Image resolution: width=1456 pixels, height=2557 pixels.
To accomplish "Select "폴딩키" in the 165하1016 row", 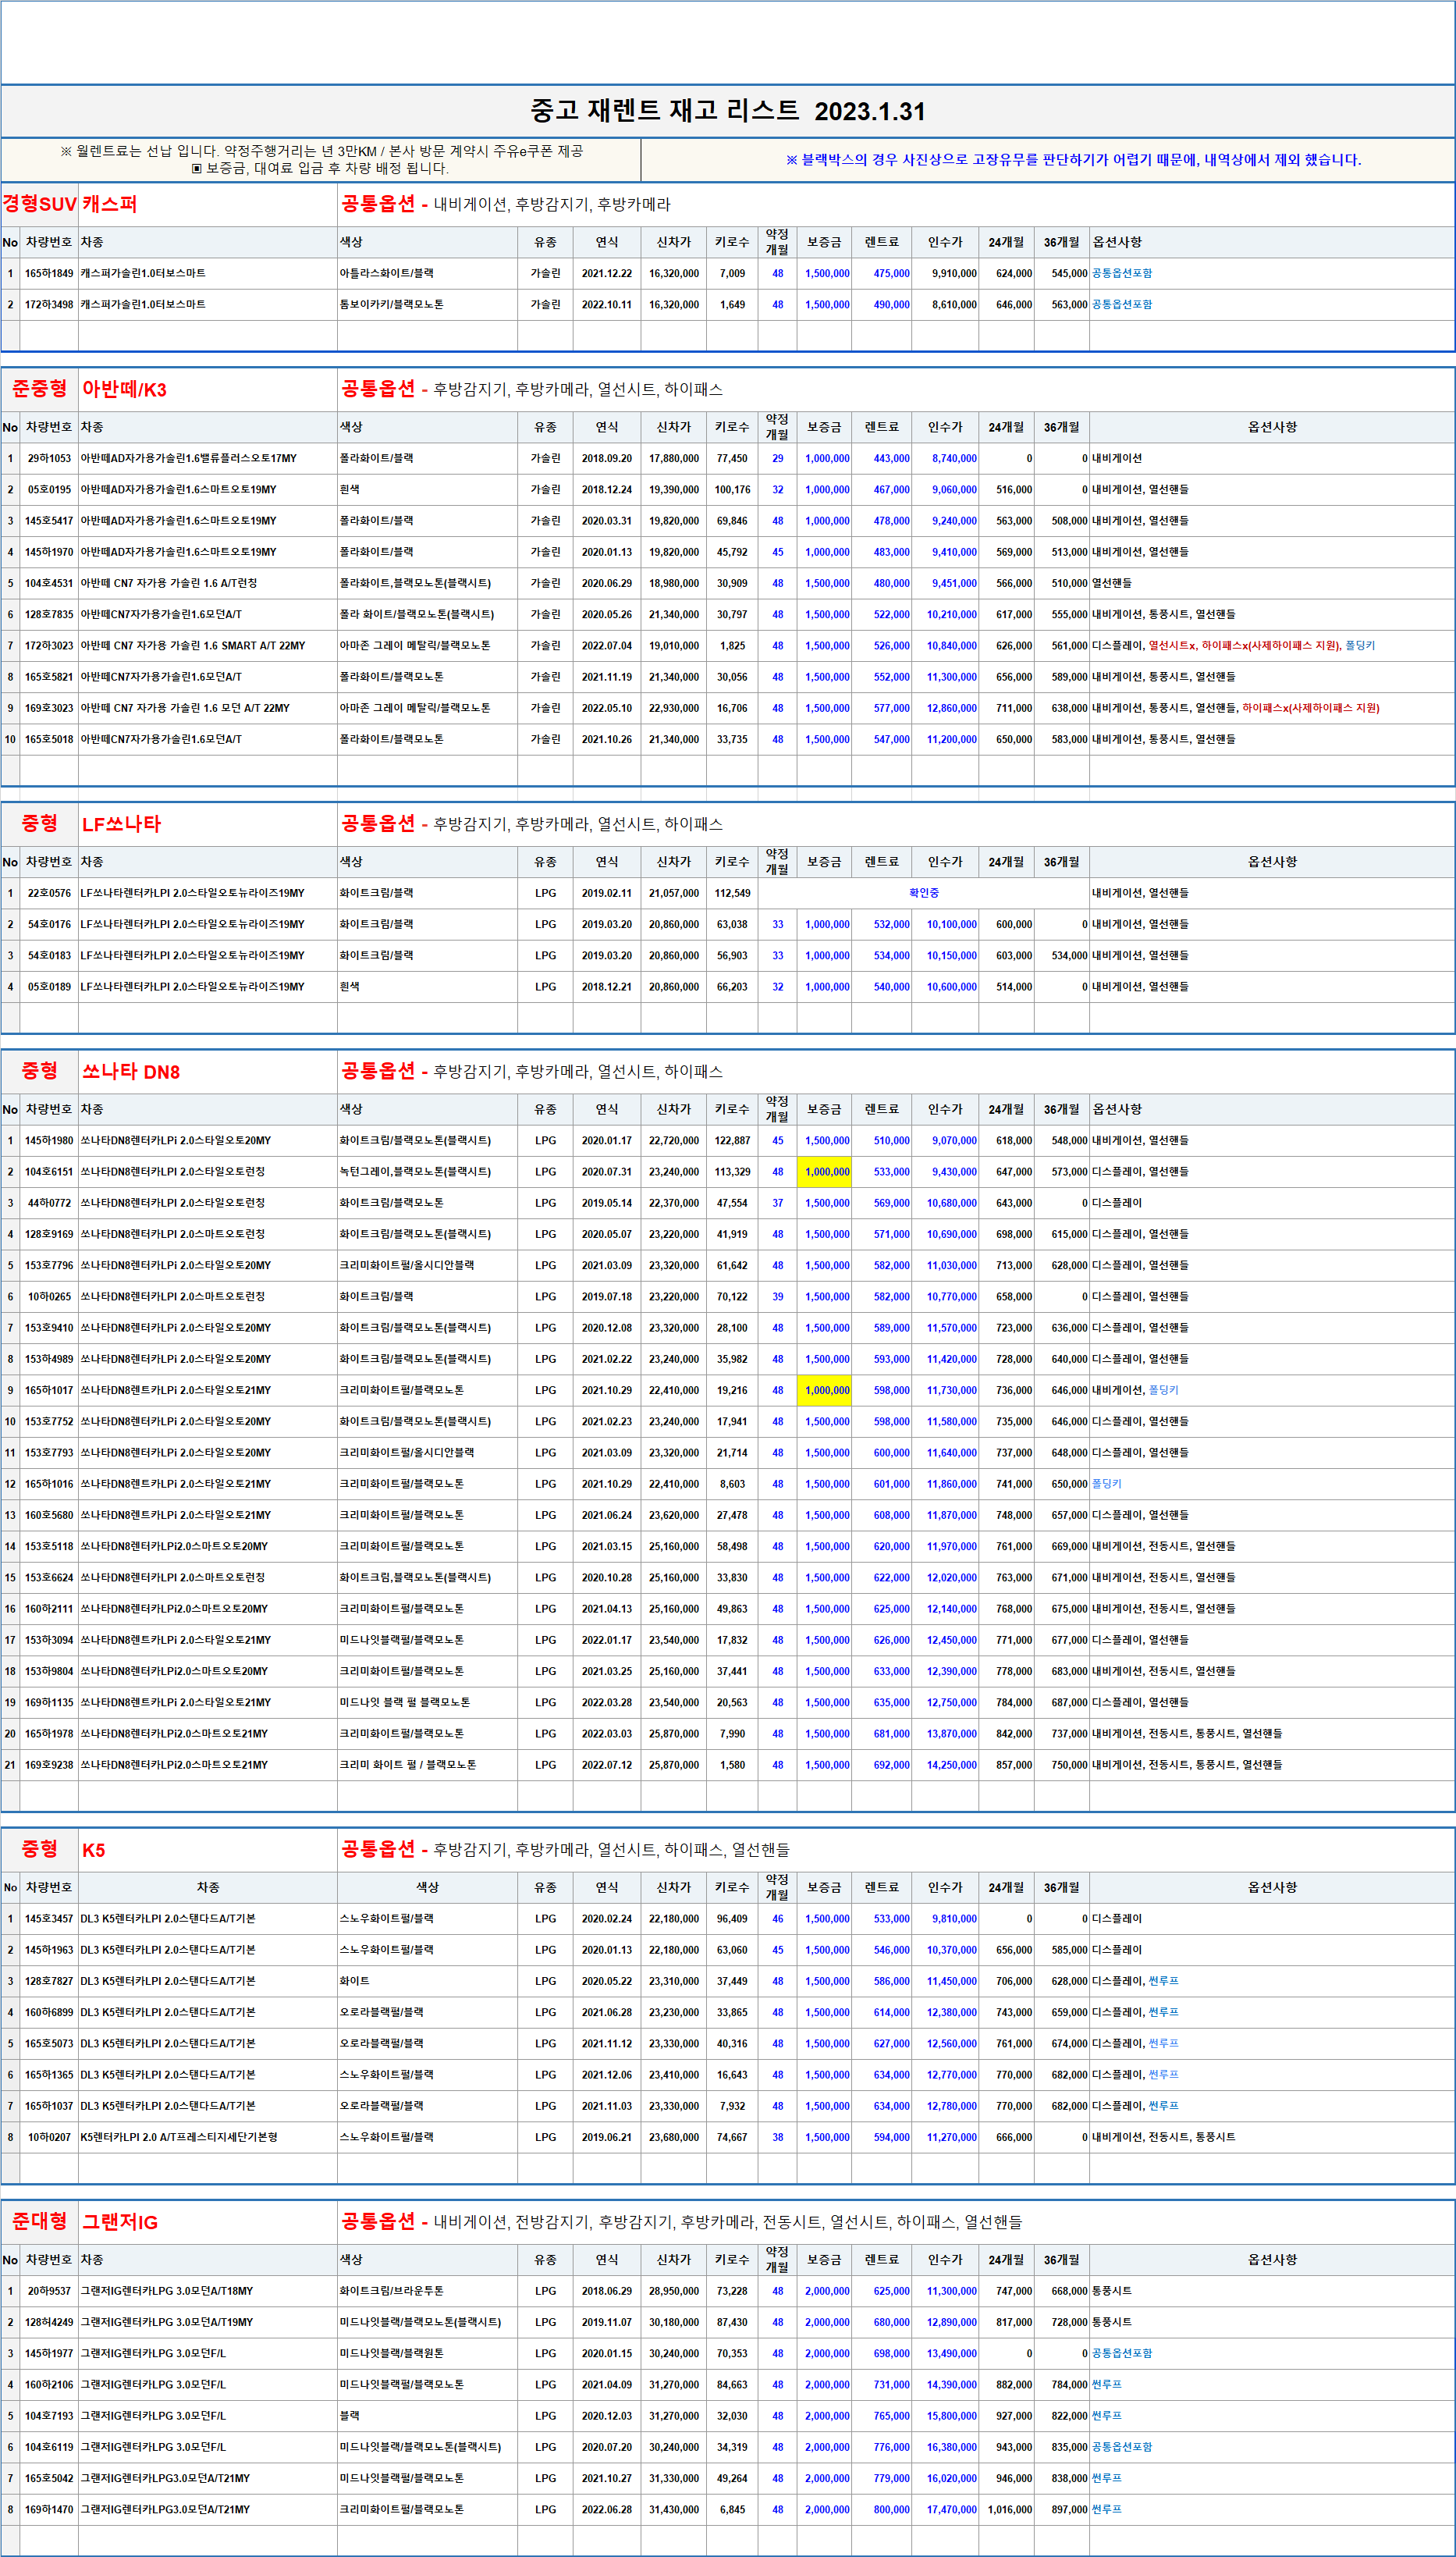I will [x=1107, y=1484].
